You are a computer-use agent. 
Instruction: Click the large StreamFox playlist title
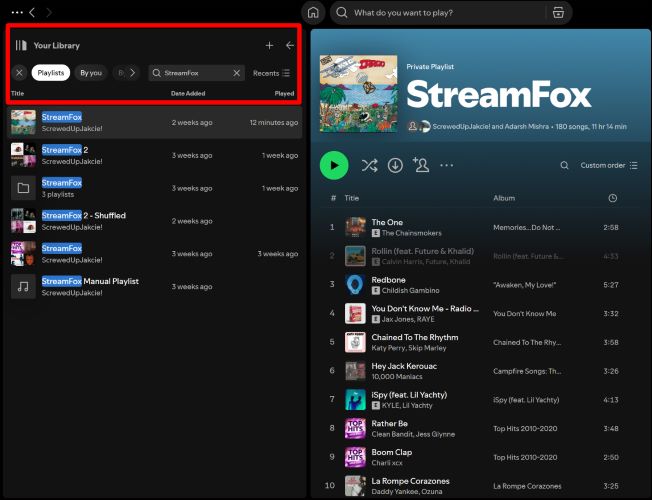click(499, 94)
